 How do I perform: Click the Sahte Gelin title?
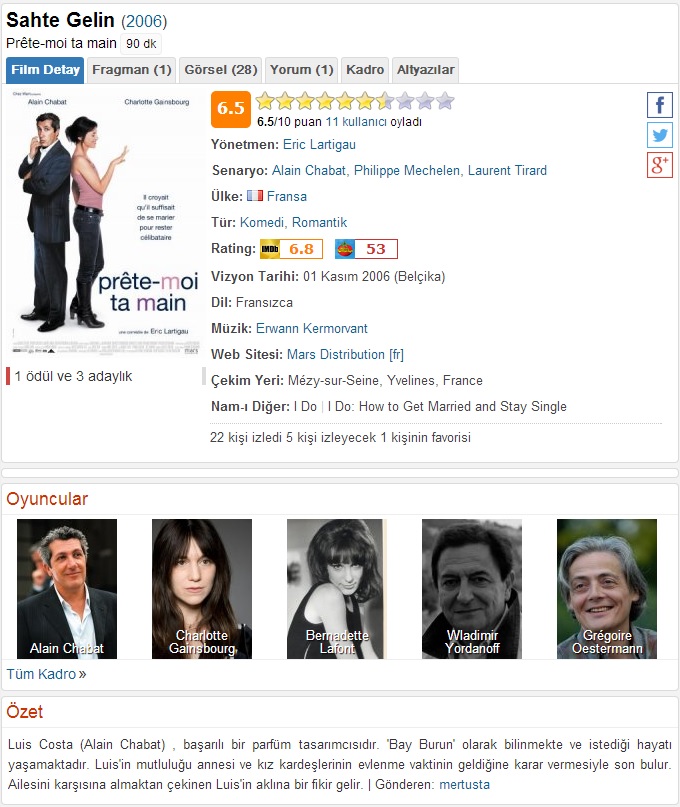60,20
